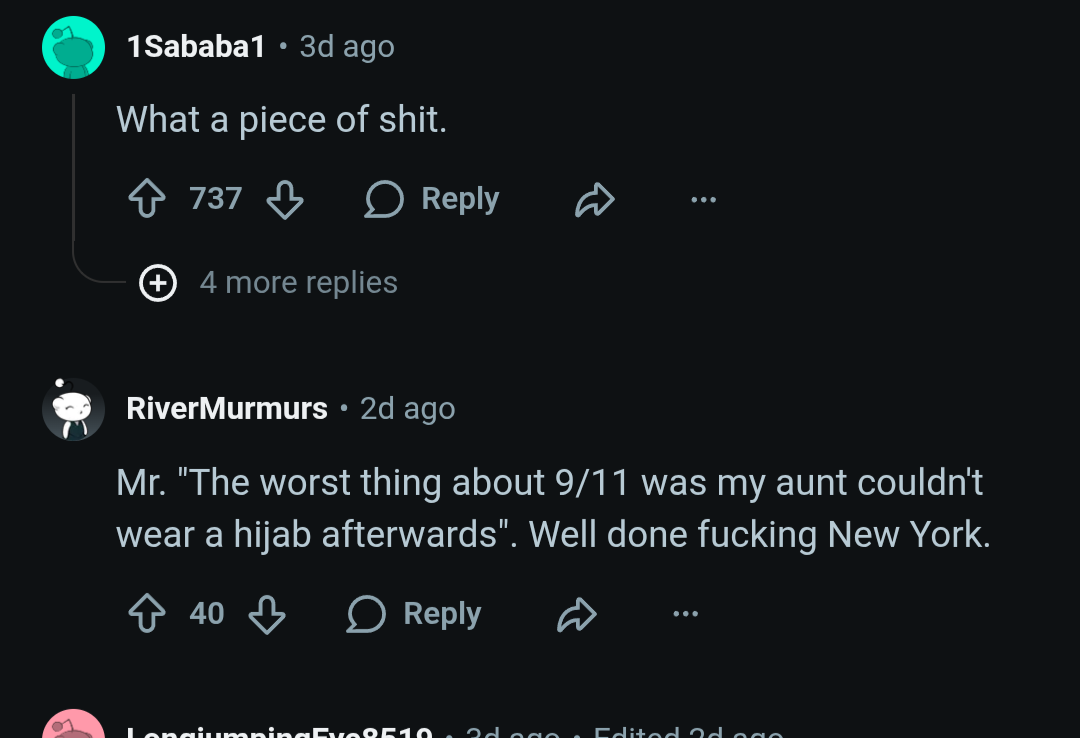Image resolution: width=1080 pixels, height=738 pixels.
Task: Open more options for RiverMurmurs comment
Action: point(685,614)
